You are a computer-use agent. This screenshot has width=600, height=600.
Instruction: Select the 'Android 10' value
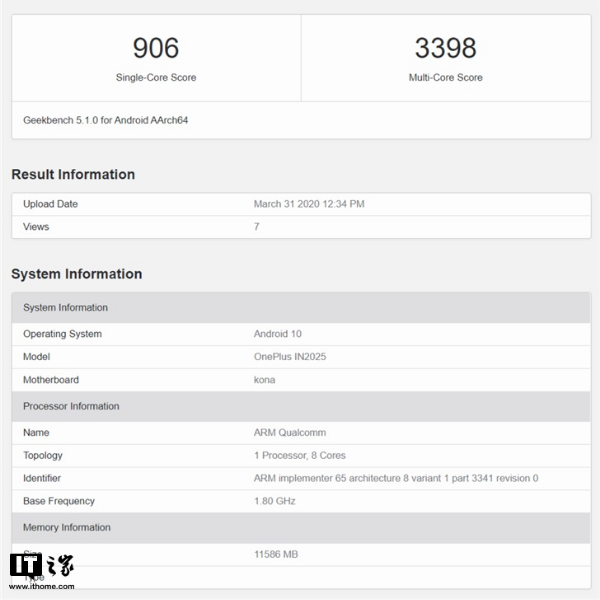coord(277,334)
